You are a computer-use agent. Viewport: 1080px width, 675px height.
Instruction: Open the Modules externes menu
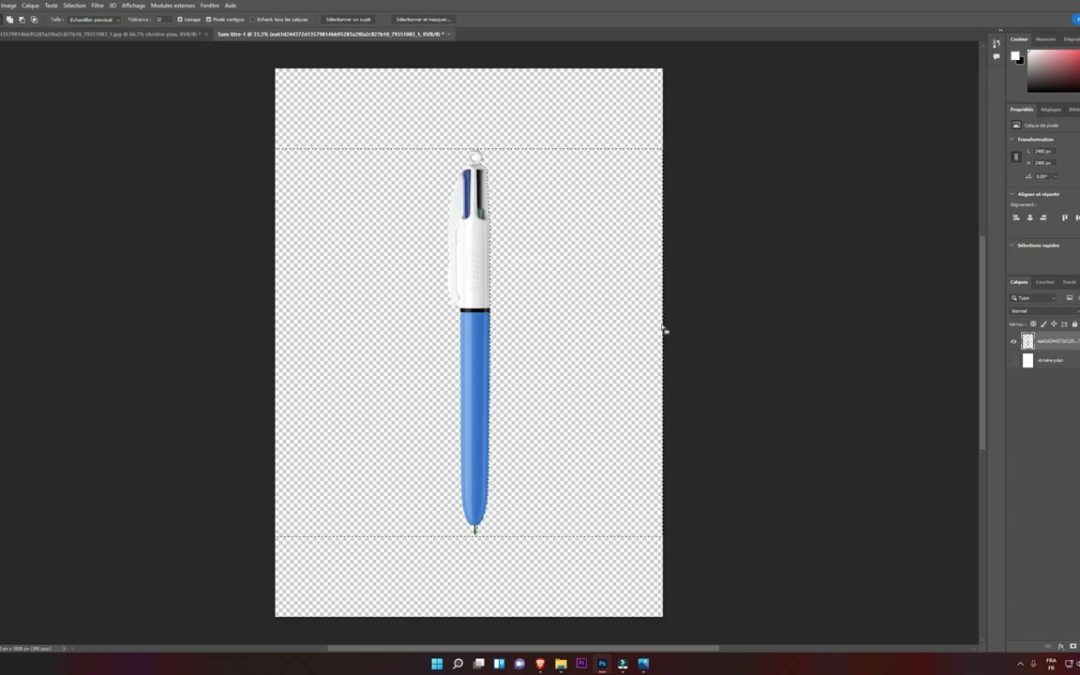coord(172,6)
